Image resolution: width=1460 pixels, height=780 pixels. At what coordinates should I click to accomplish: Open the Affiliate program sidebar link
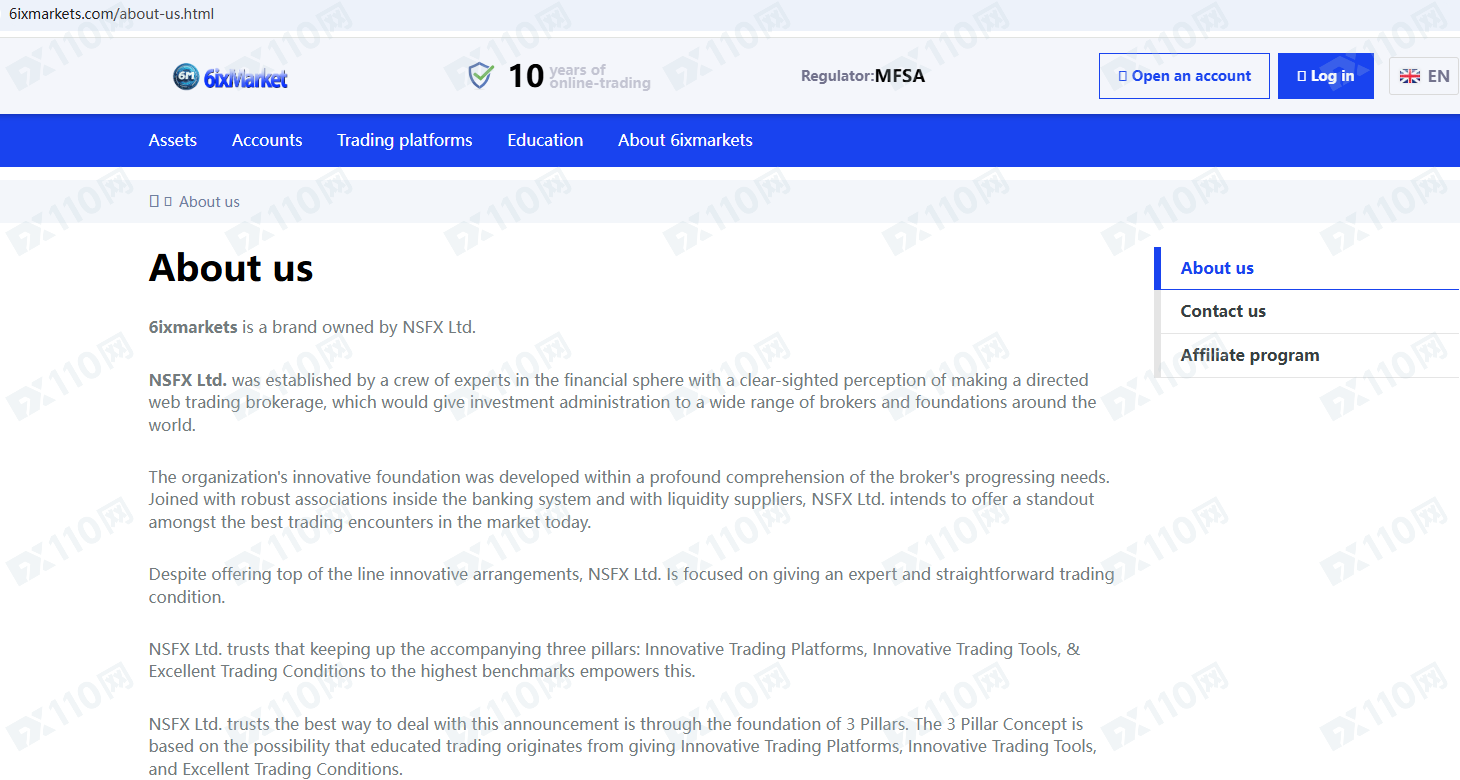pos(1250,355)
